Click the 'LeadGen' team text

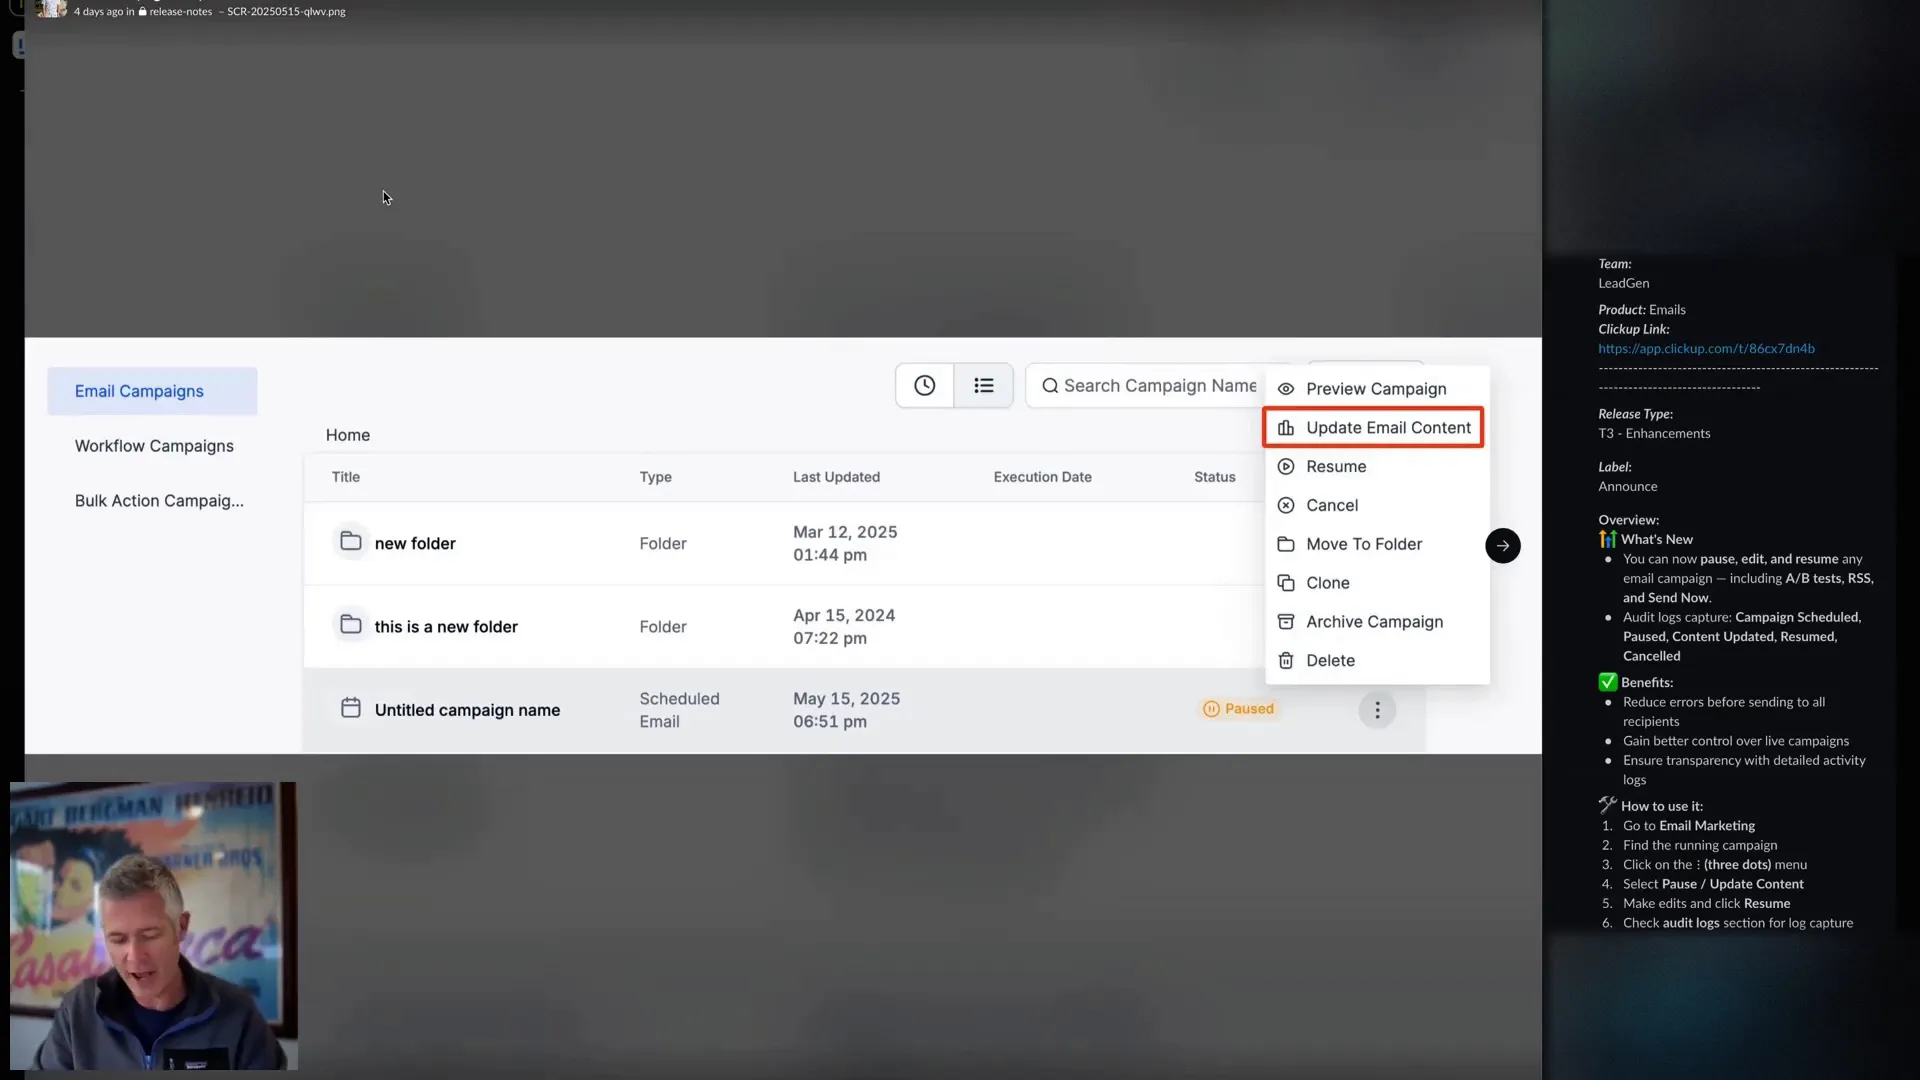click(x=1623, y=284)
